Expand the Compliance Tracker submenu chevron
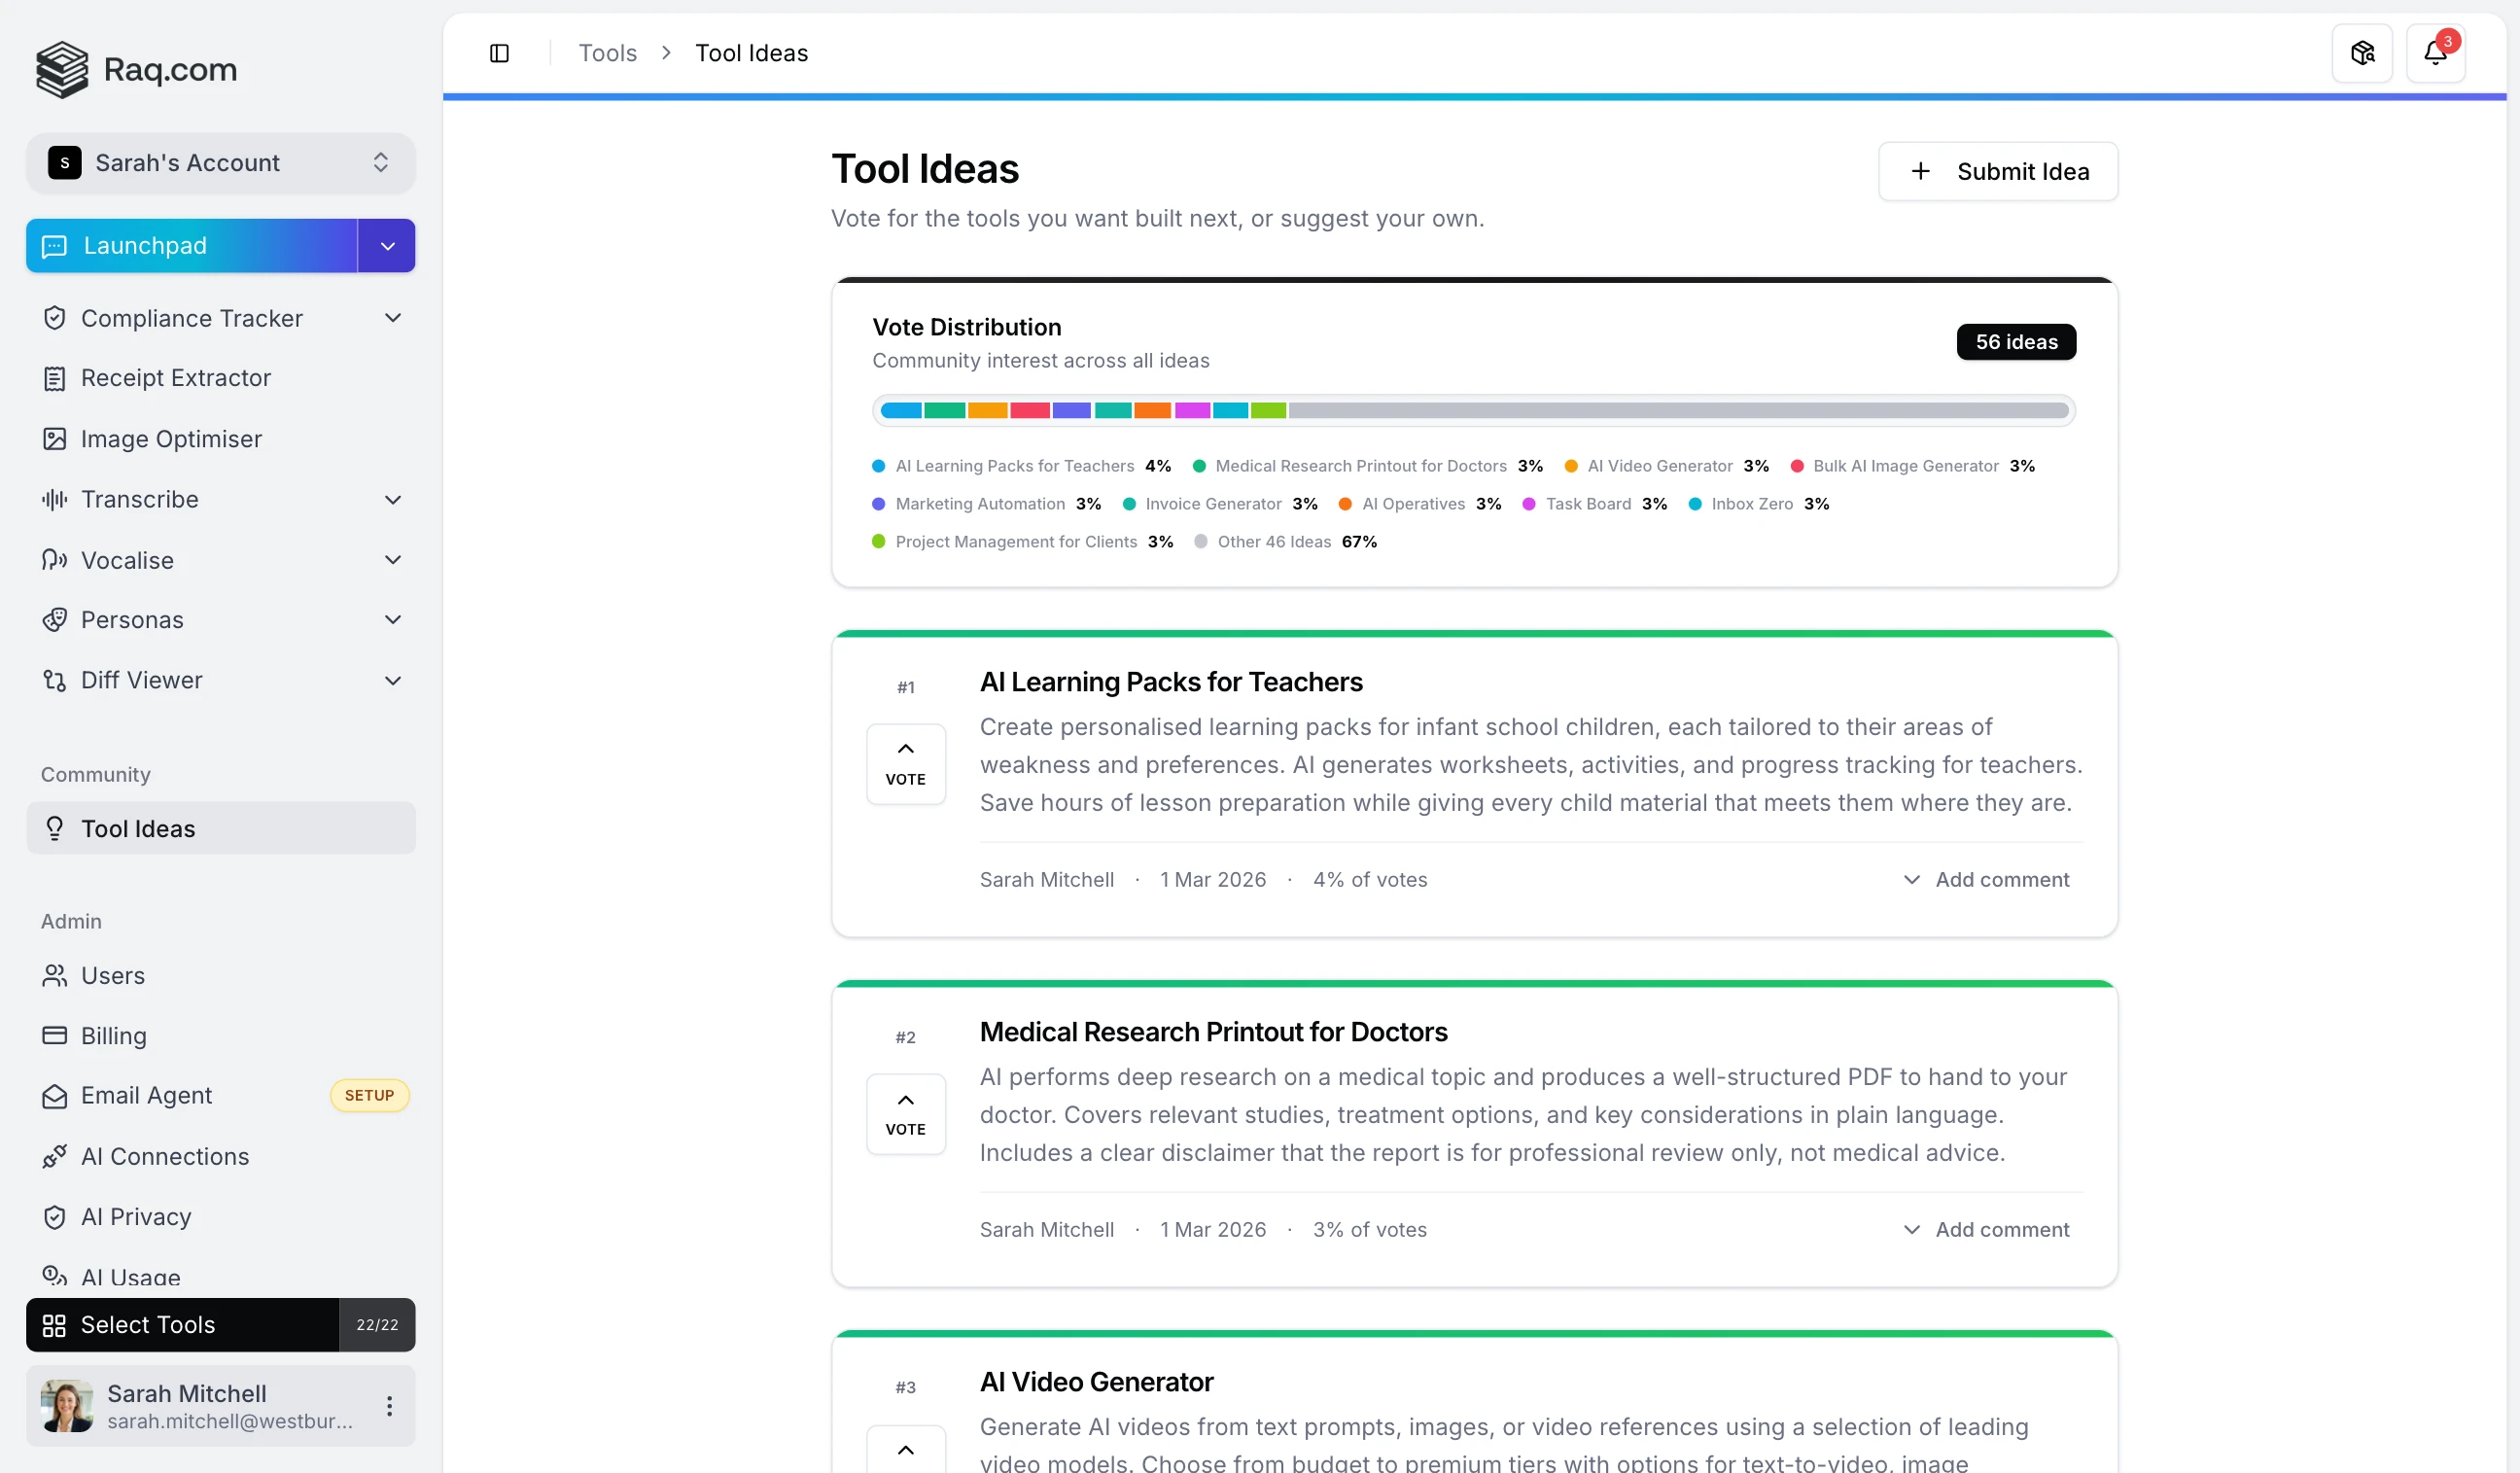This screenshot has width=2520, height=1473. tap(393, 318)
